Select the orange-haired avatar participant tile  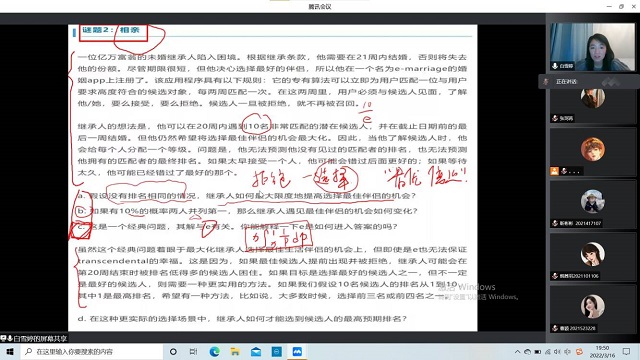(593, 152)
